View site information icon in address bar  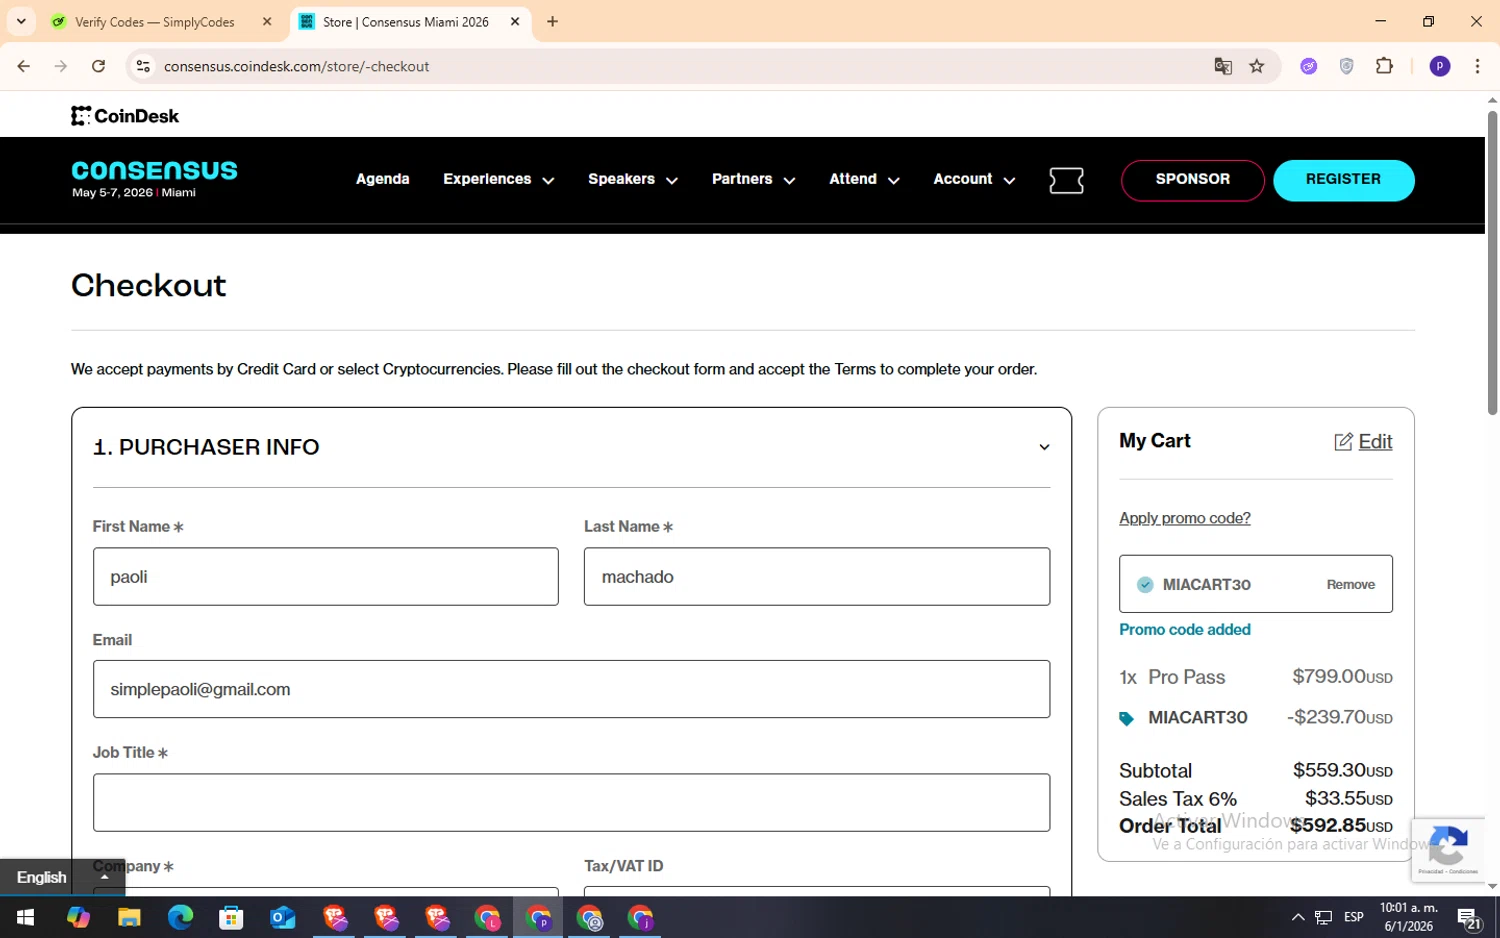pos(143,66)
